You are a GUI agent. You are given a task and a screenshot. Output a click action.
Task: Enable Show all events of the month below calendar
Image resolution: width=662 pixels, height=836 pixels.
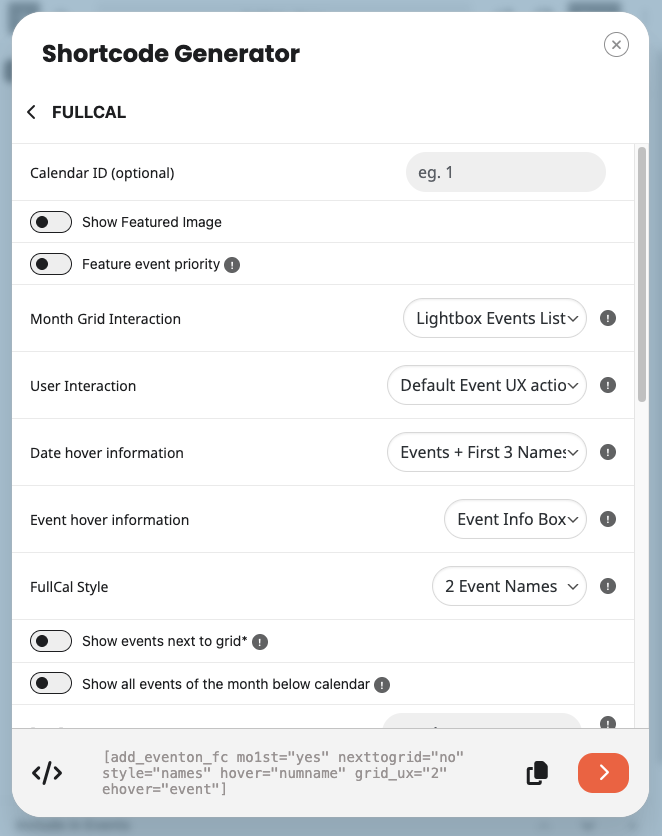pyautogui.click(x=51, y=683)
